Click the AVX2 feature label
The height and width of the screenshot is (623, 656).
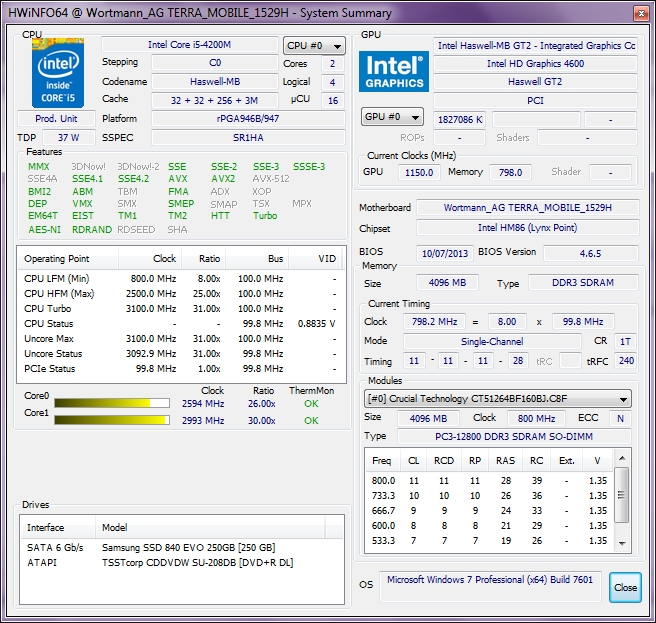coord(223,179)
